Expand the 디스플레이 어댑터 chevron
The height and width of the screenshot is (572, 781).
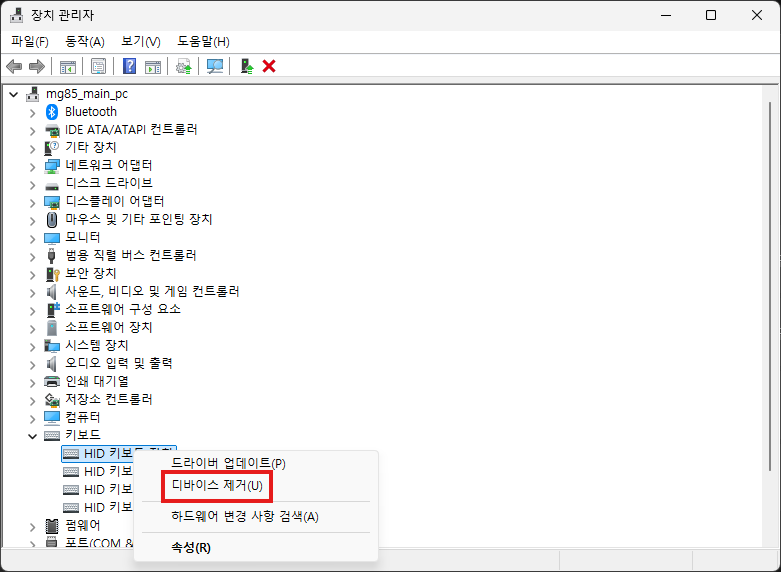[x=33, y=203]
